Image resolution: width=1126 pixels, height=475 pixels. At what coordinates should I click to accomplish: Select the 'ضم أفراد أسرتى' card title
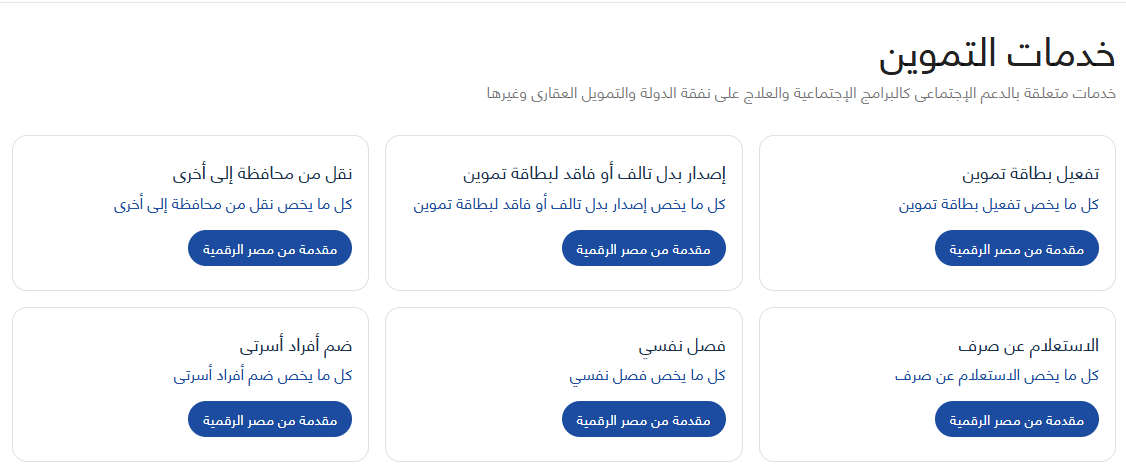[x=296, y=346]
